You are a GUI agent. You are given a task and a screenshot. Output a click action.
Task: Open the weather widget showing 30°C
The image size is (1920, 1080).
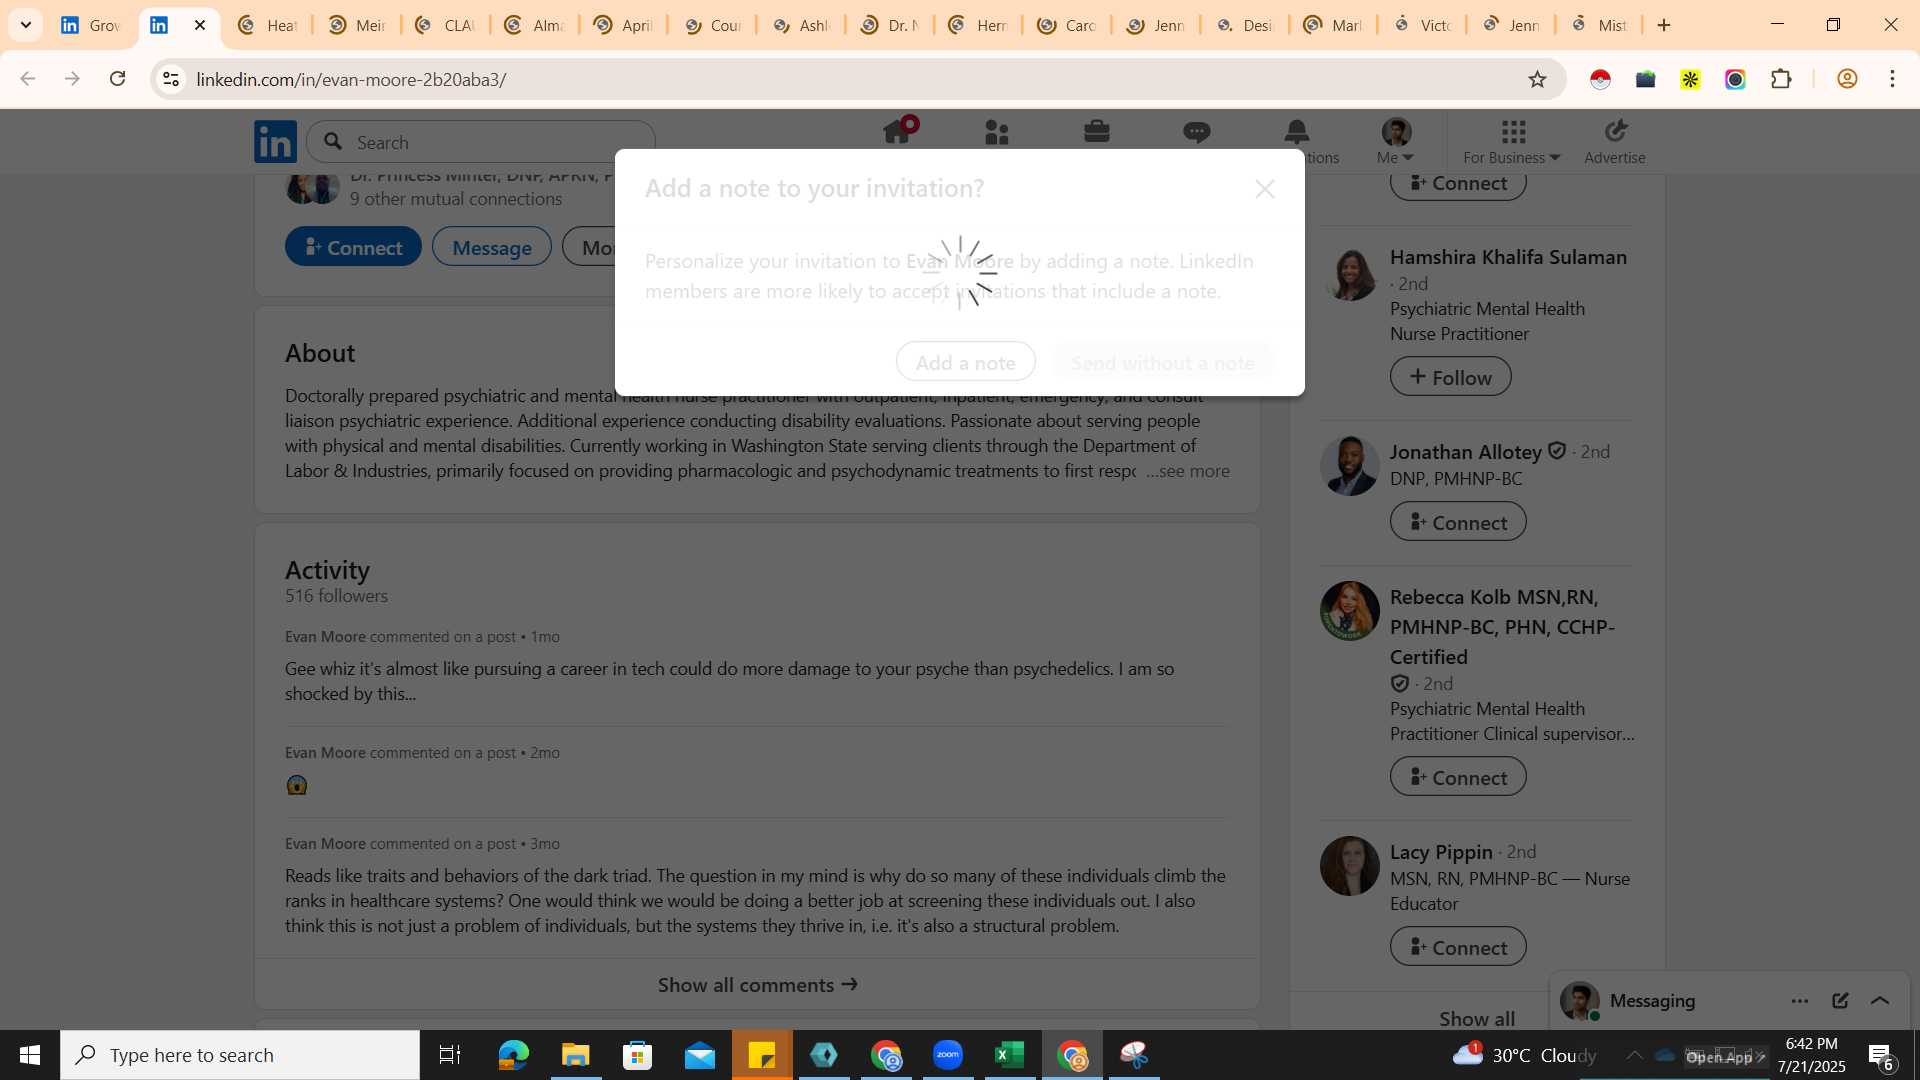tap(1524, 1055)
